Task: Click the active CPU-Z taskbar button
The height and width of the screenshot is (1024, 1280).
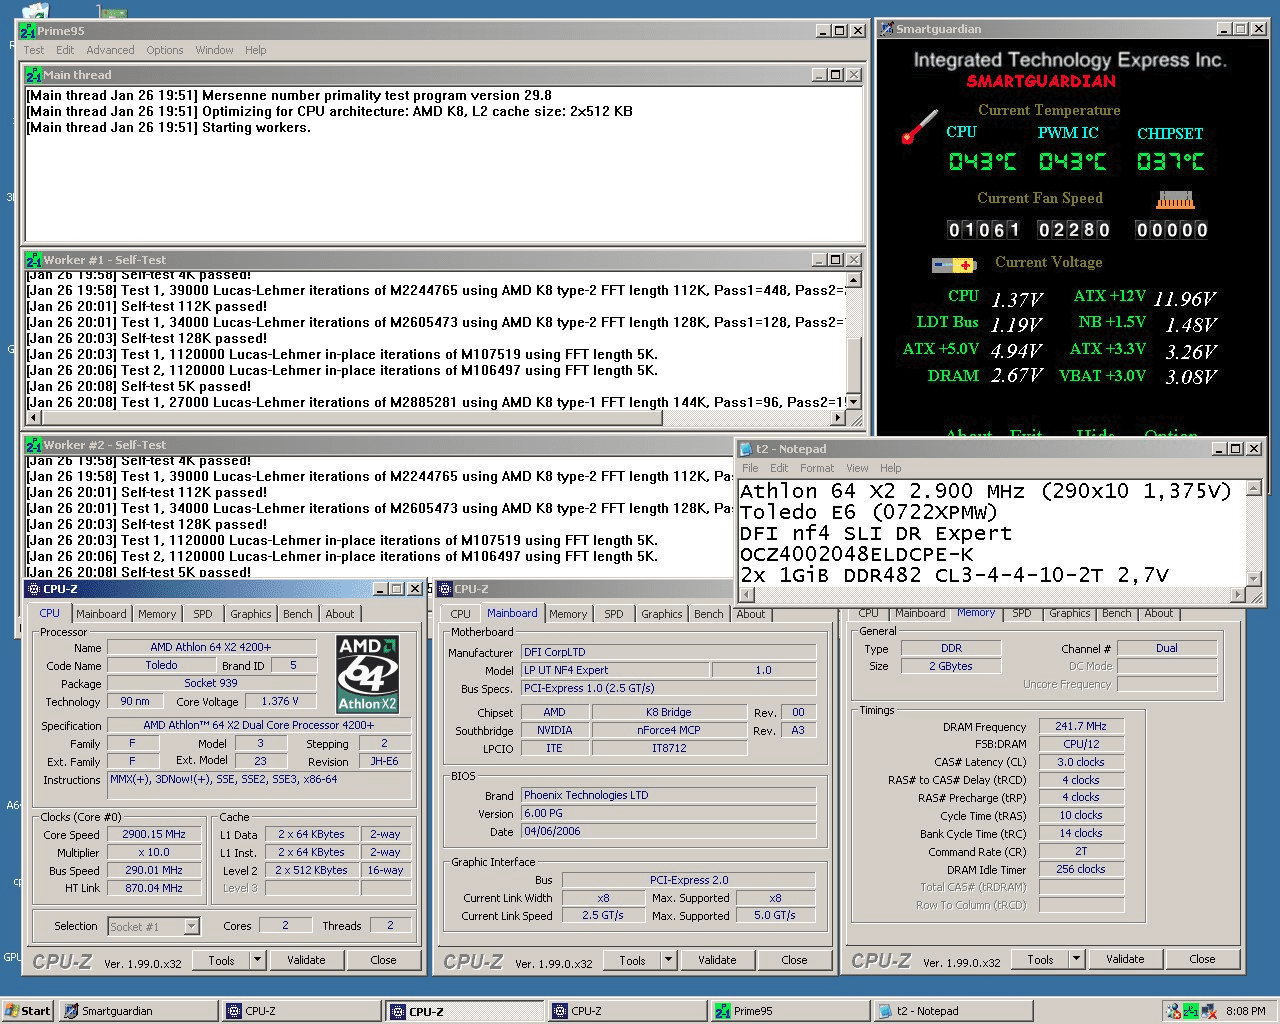Action: click(x=464, y=1011)
